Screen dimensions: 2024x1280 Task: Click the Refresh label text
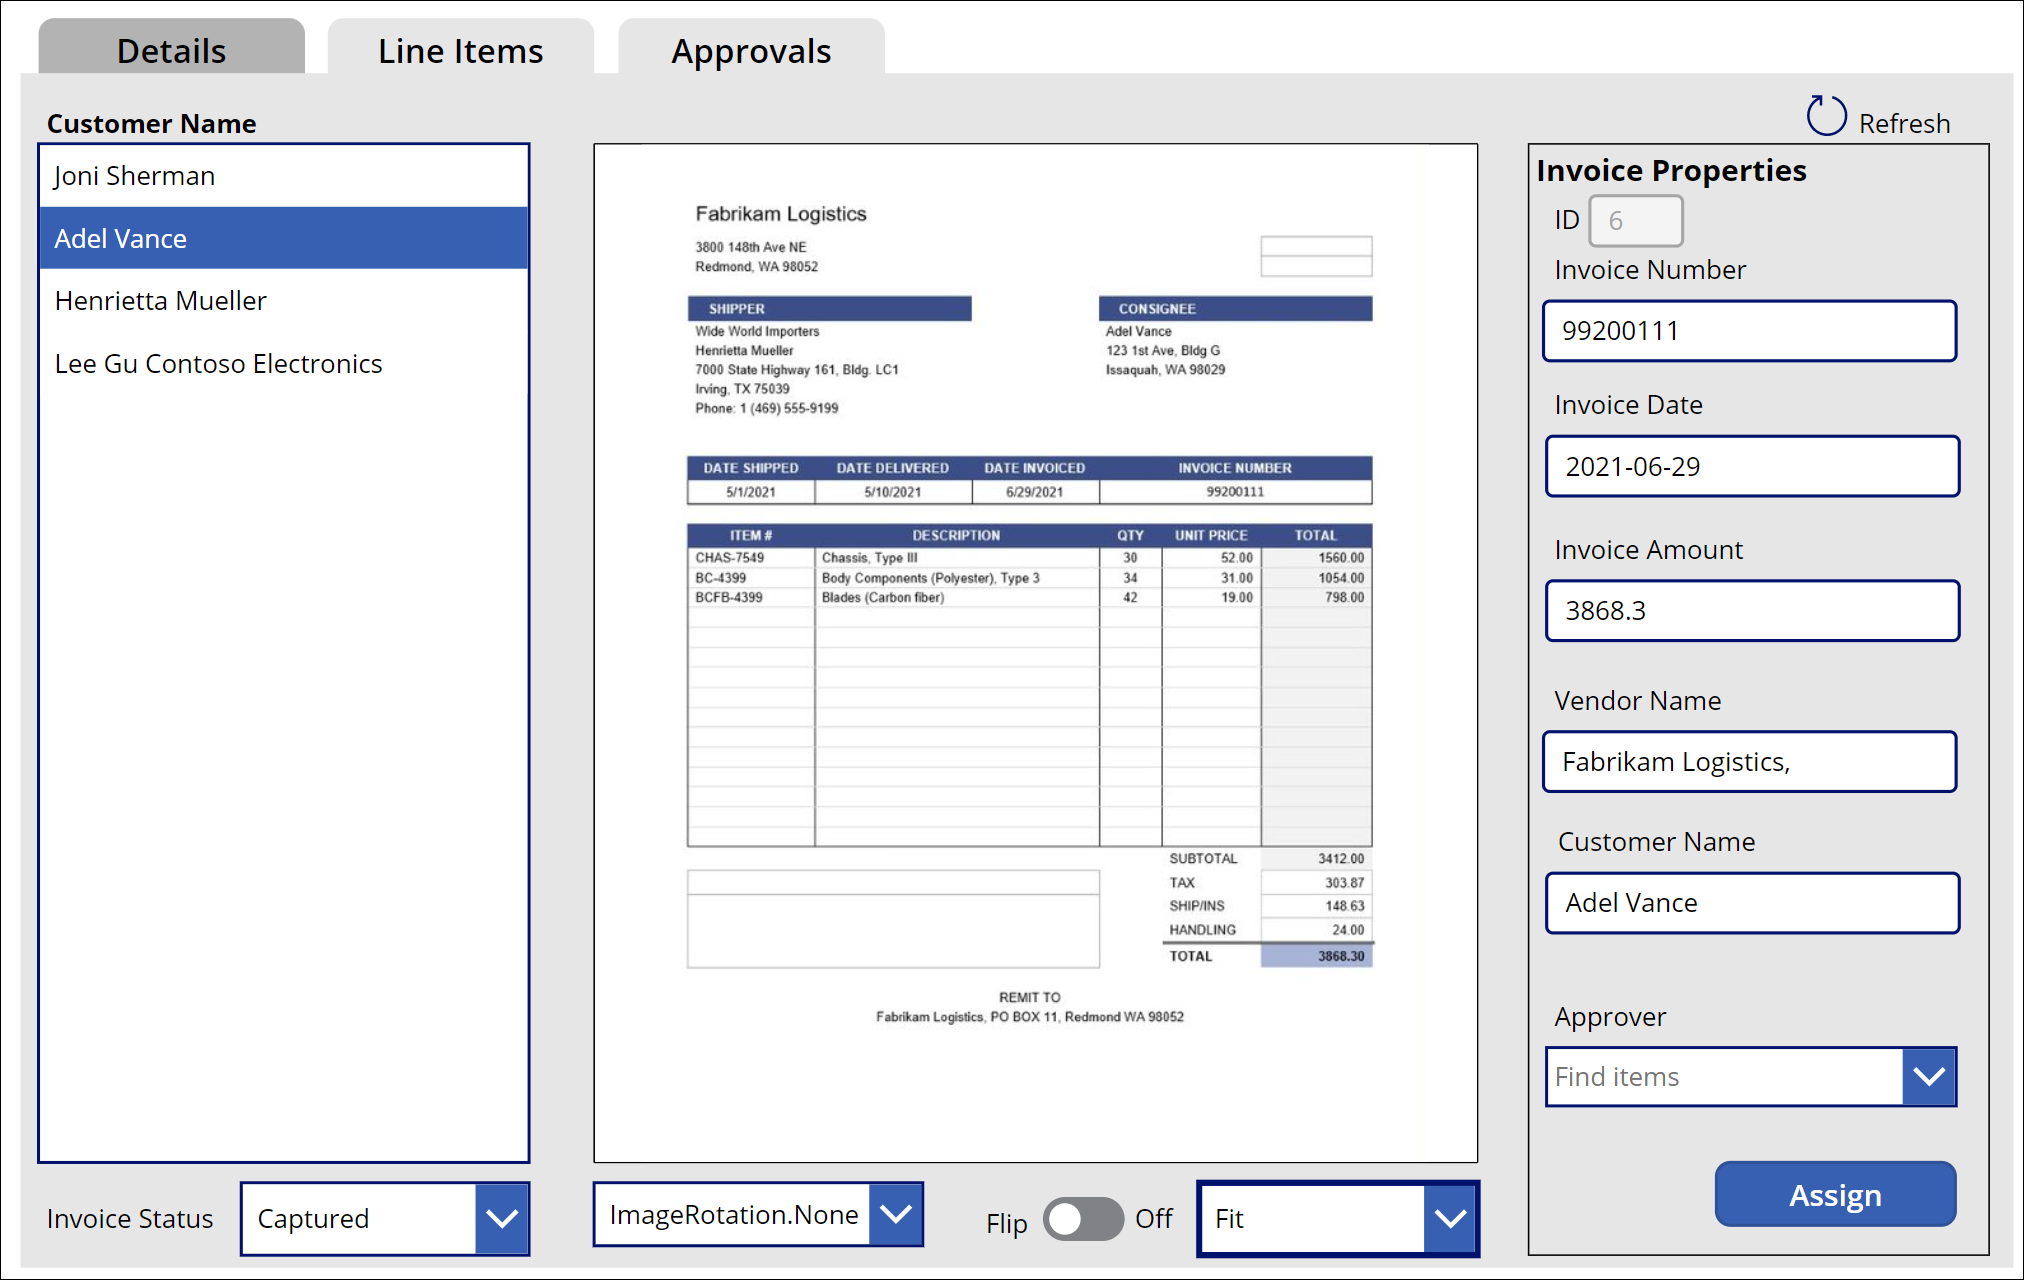point(1903,123)
